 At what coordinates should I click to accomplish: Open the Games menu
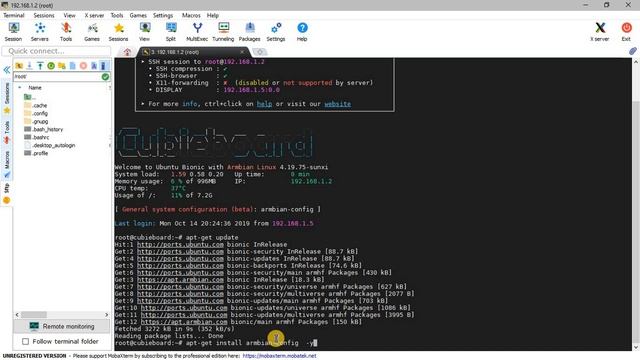coord(138,15)
